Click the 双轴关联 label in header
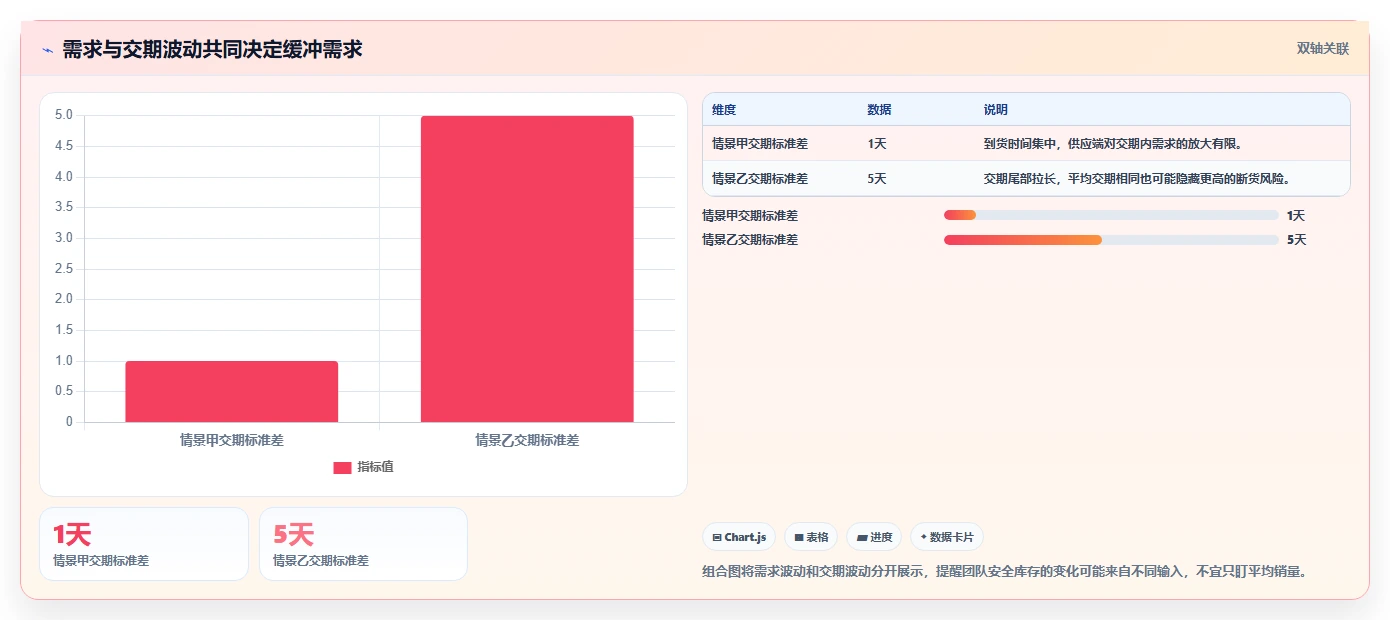 [x=1323, y=49]
